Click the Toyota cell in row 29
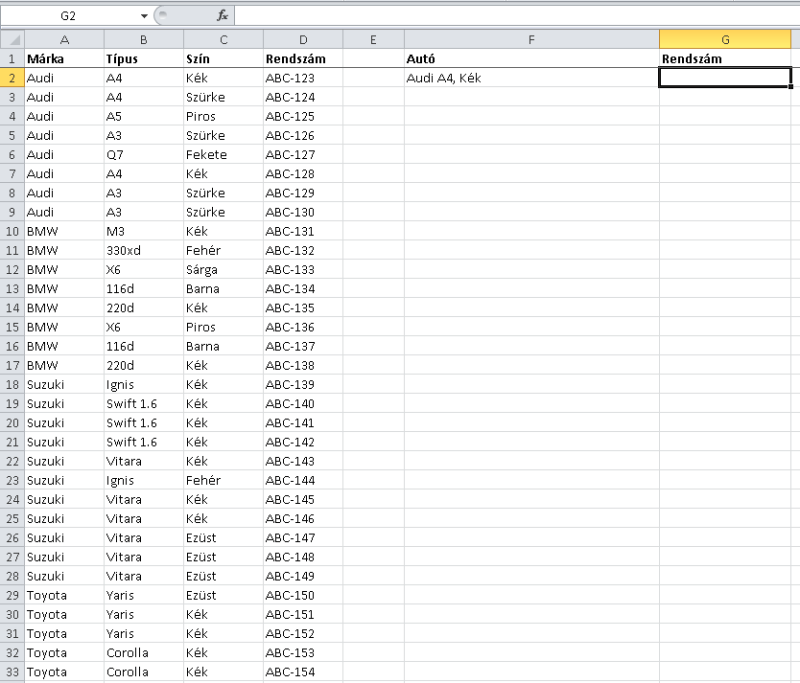 [64, 595]
